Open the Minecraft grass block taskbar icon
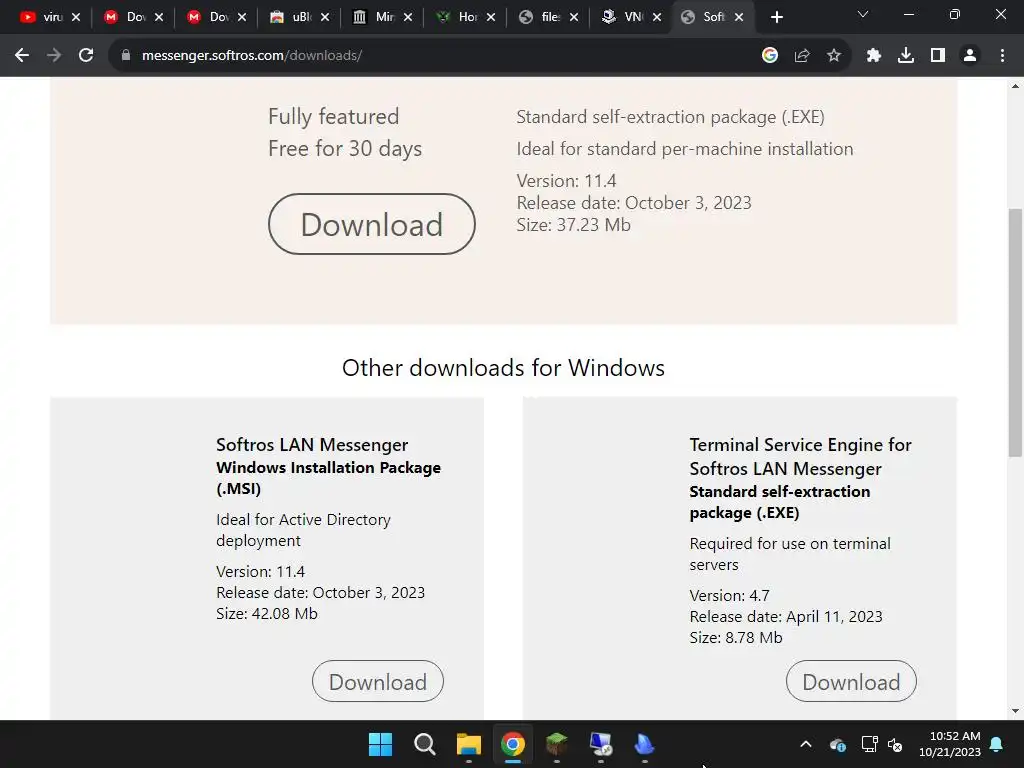 (556, 744)
